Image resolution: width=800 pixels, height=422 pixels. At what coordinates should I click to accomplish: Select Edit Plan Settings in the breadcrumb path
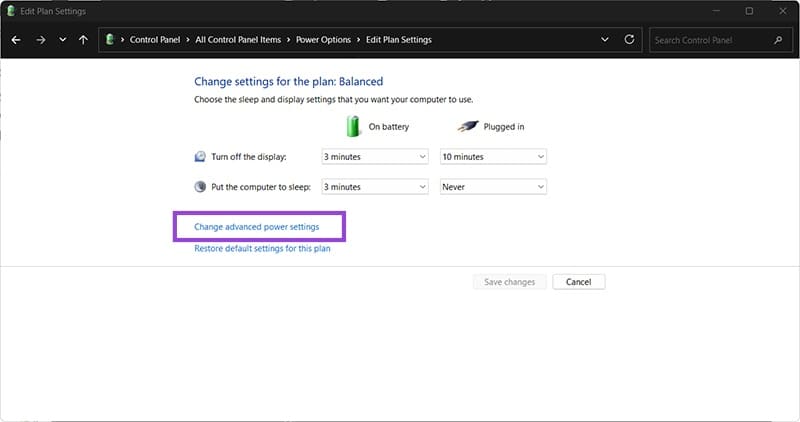pos(398,40)
